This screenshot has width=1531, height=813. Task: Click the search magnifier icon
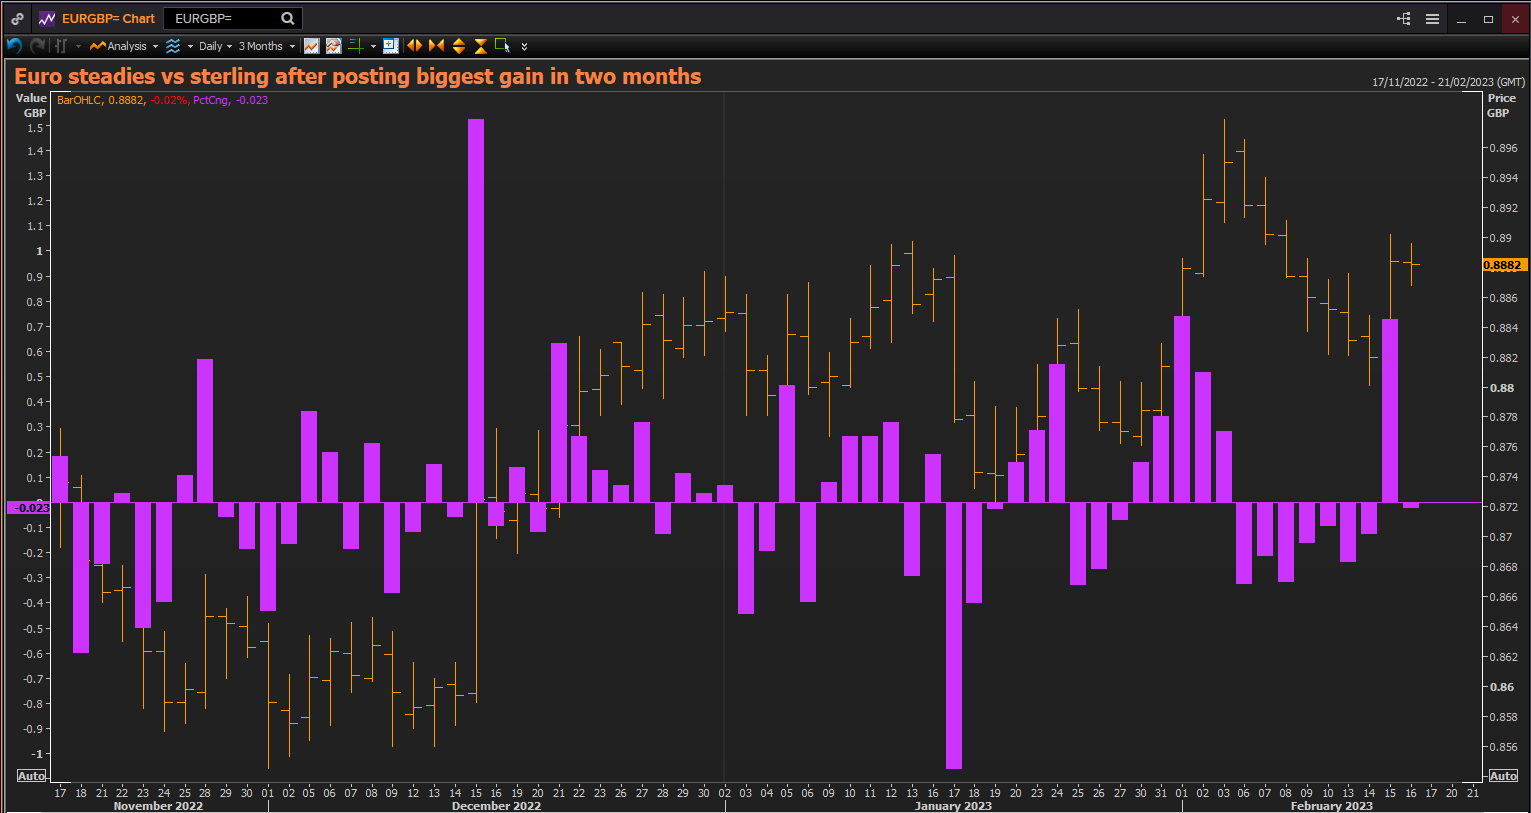pos(287,18)
